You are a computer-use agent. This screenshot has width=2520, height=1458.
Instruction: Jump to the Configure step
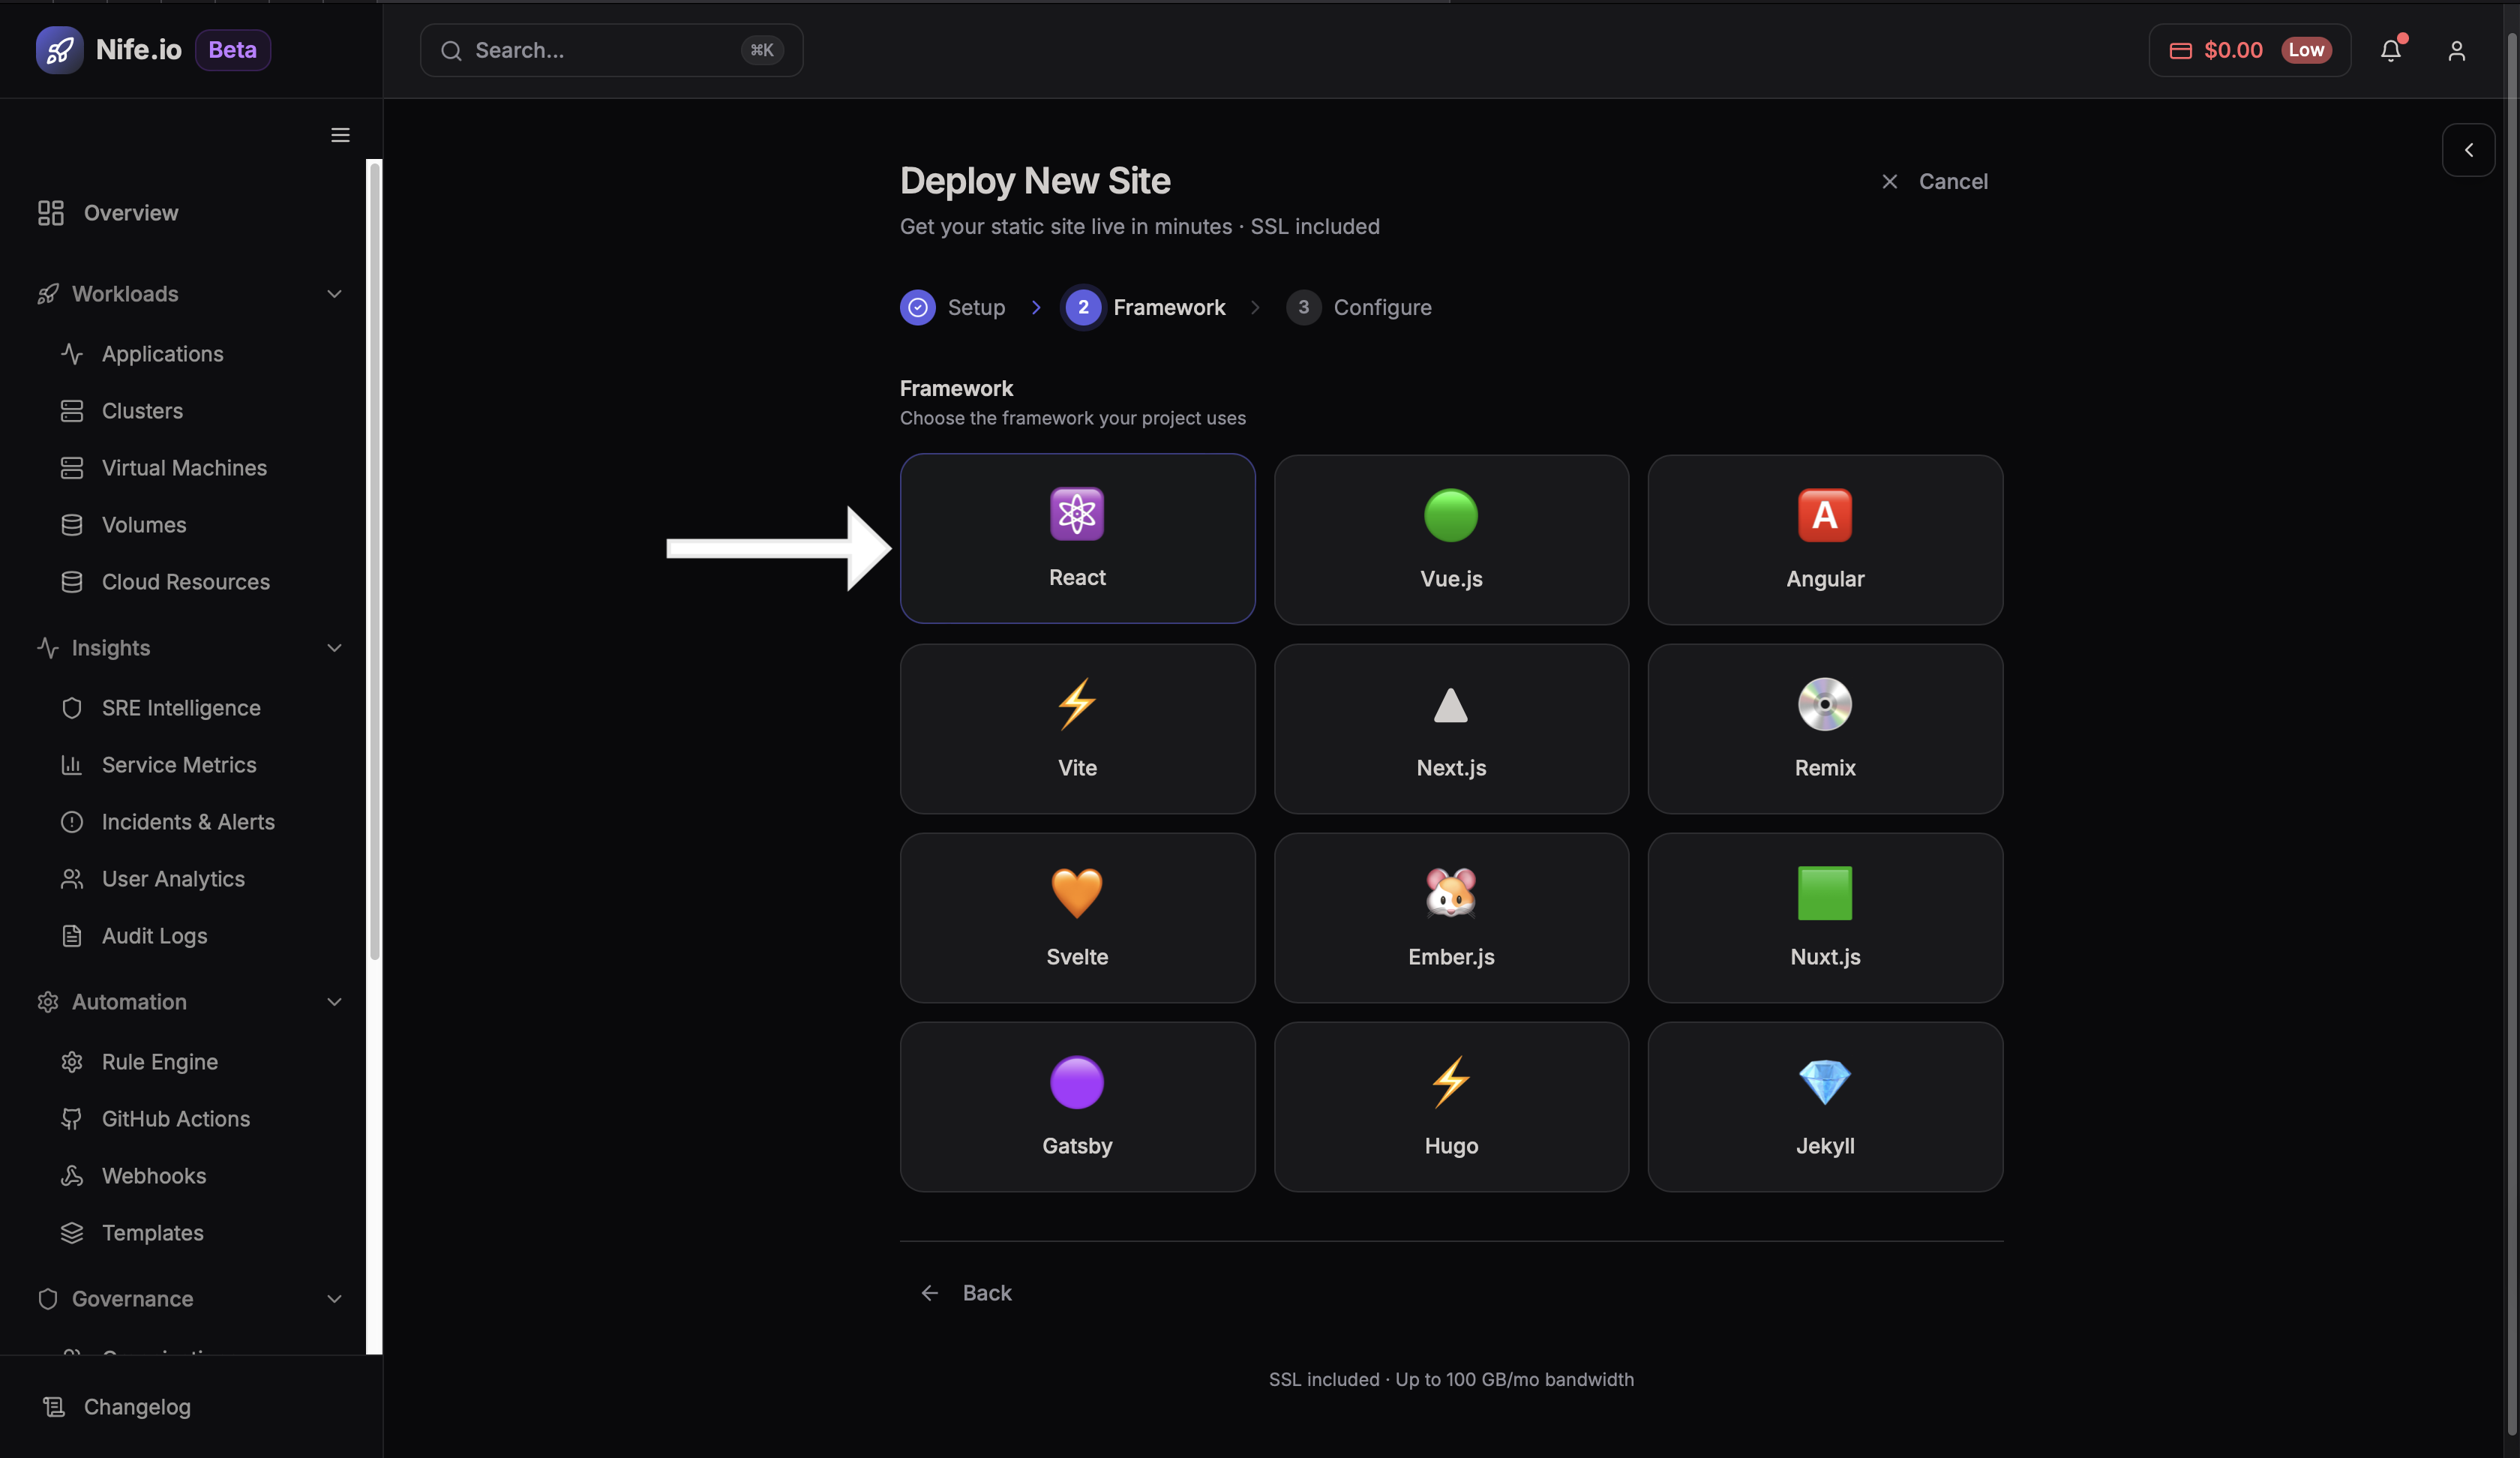click(1360, 307)
